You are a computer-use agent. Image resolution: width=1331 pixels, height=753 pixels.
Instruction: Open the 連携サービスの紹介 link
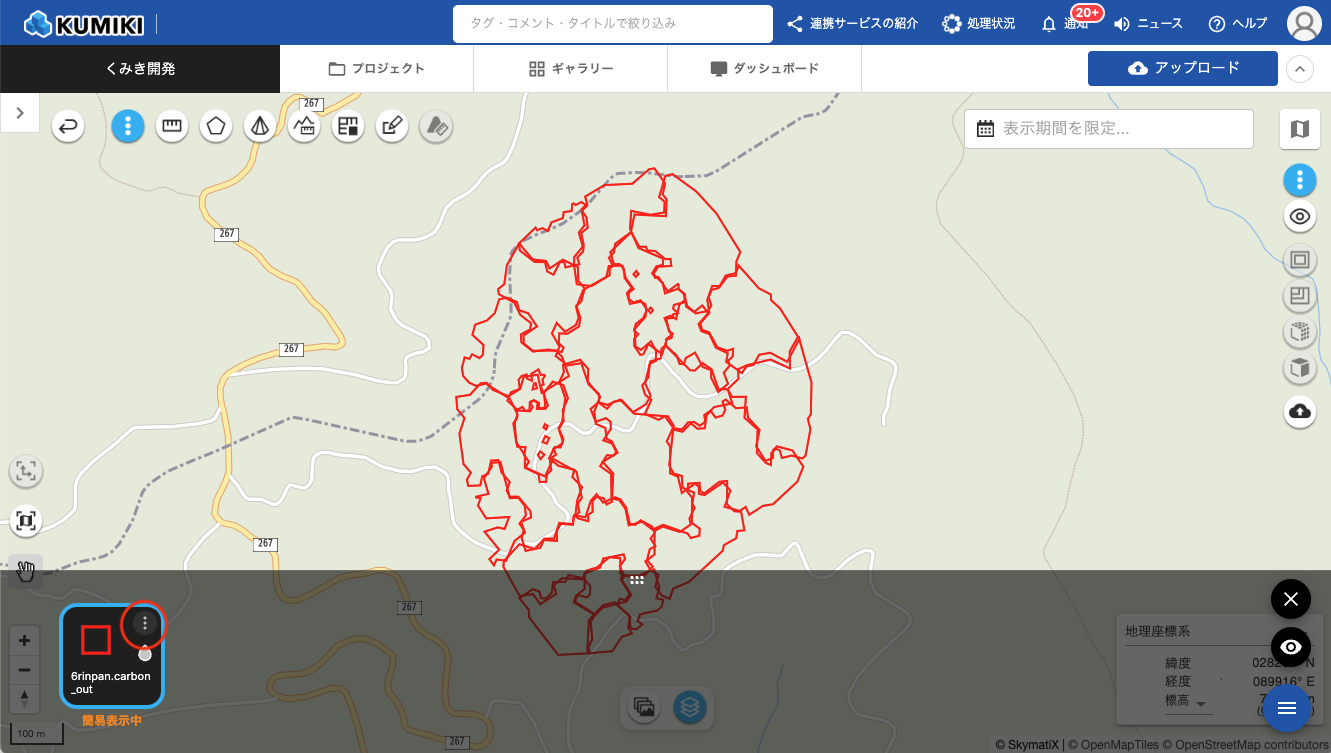[x=852, y=23]
